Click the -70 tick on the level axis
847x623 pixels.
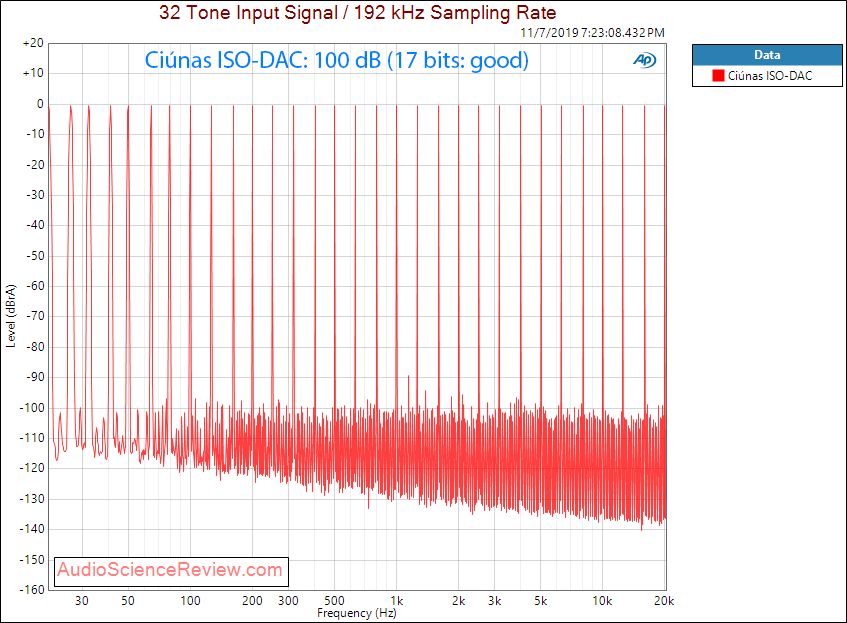tap(35, 316)
